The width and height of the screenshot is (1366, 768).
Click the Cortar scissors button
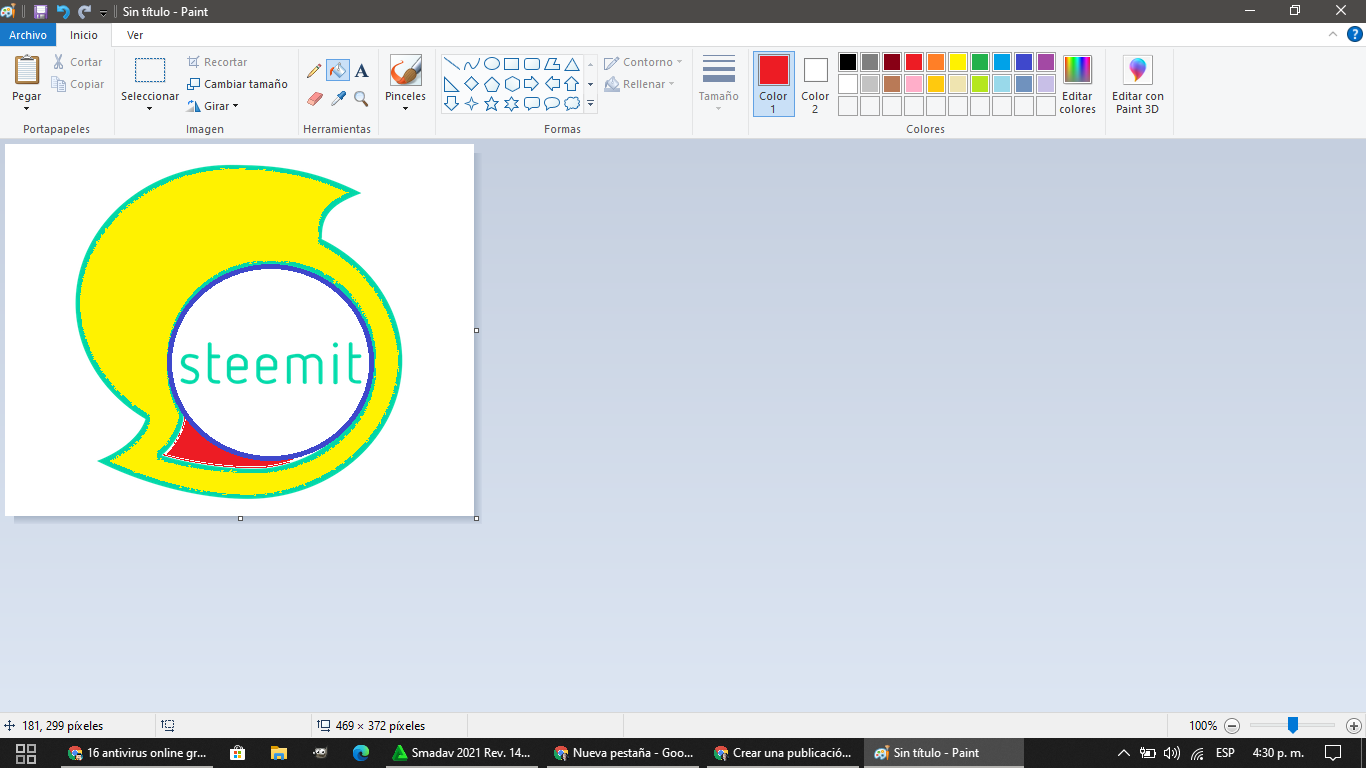(78, 62)
